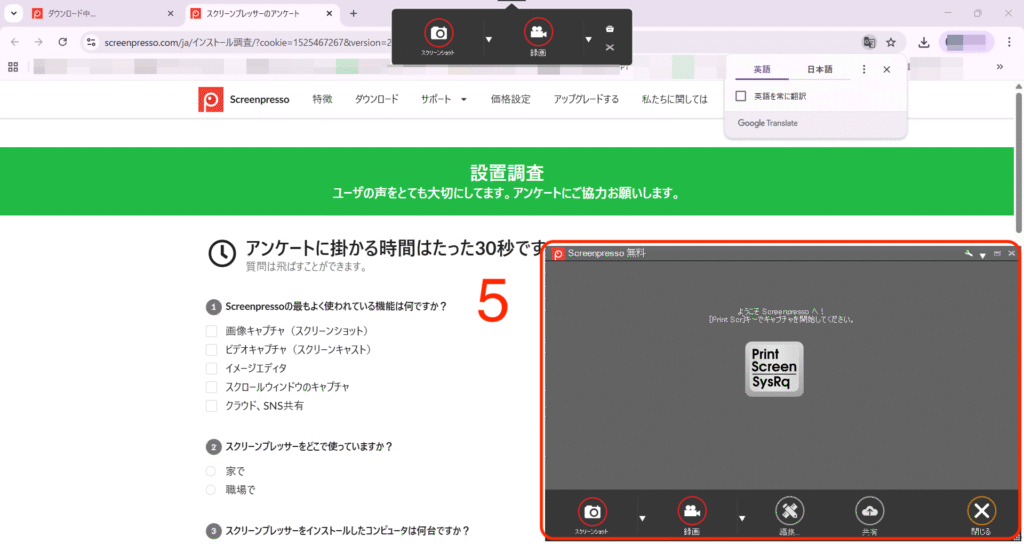The height and width of the screenshot is (544, 1024).
Task: Check the イメージエディタ option
Action: (x=212, y=368)
